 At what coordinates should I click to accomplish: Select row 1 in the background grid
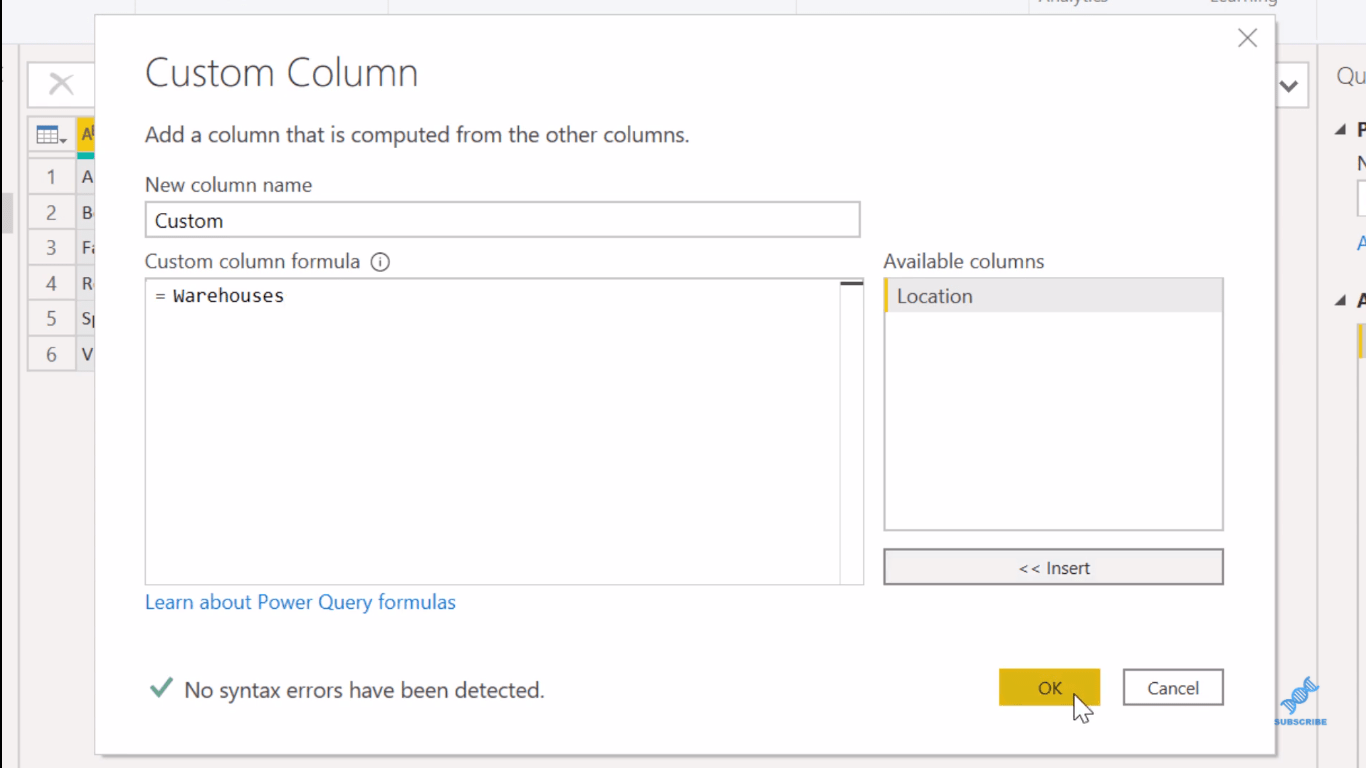(x=51, y=177)
